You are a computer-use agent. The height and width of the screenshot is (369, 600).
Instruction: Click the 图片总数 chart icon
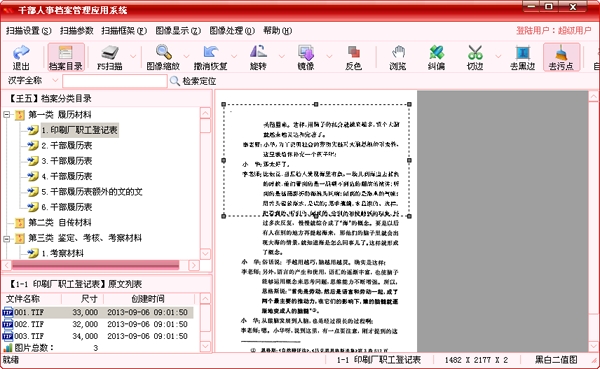tap(8, 348)
